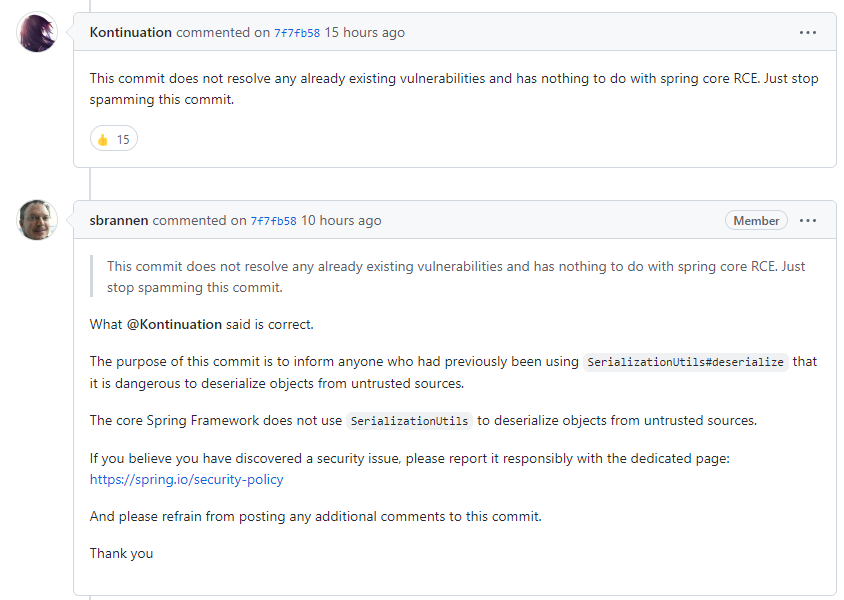This screenshot has width=844, height=600.
Task: Open sbrannen's profile avatar
Action: pyautogui.click(x=37, y=220)
